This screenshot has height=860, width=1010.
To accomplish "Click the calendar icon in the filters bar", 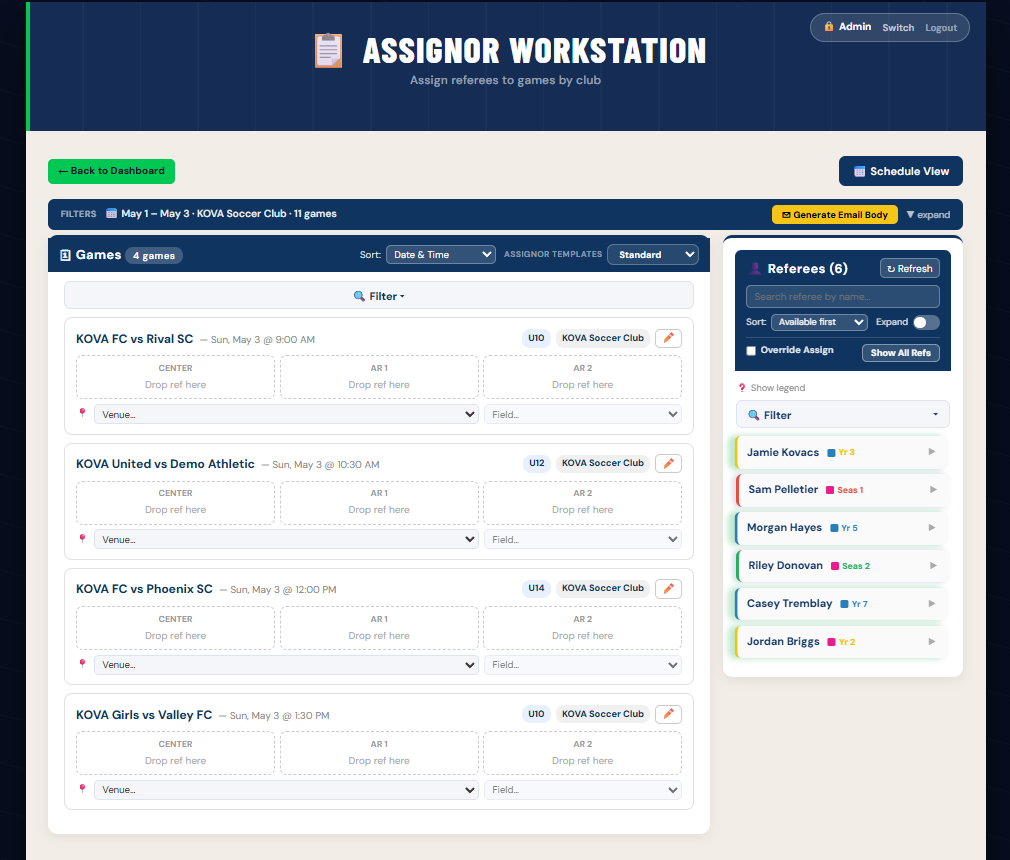I will tap(111, 213).
